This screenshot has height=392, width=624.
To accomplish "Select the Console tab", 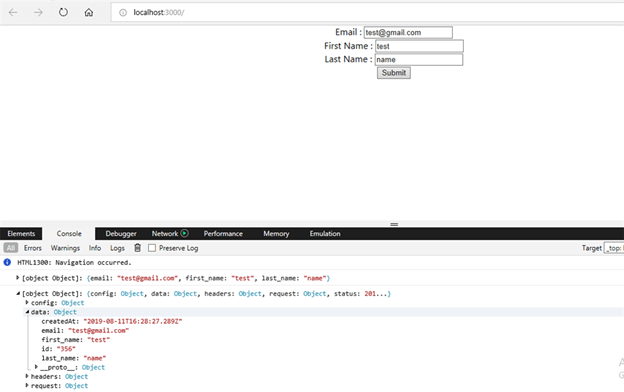I will [69, 234].
